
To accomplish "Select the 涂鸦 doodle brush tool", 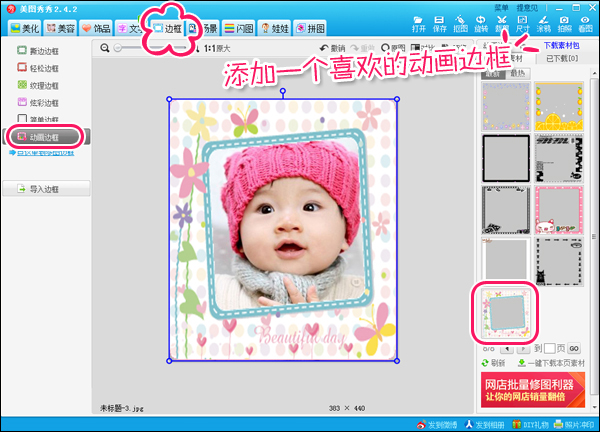I will (x=543, y=24).
